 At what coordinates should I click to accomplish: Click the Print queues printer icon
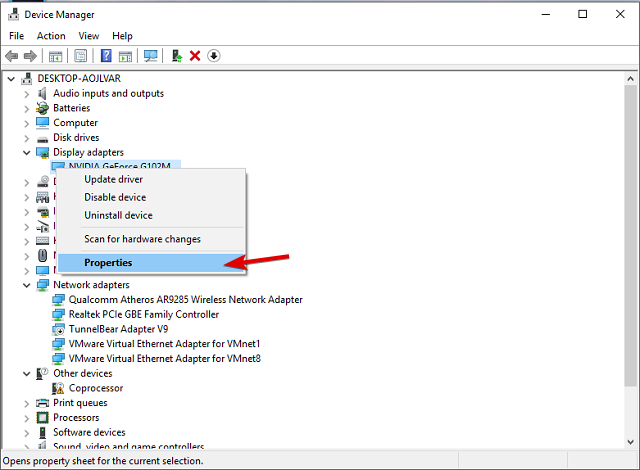42,403
